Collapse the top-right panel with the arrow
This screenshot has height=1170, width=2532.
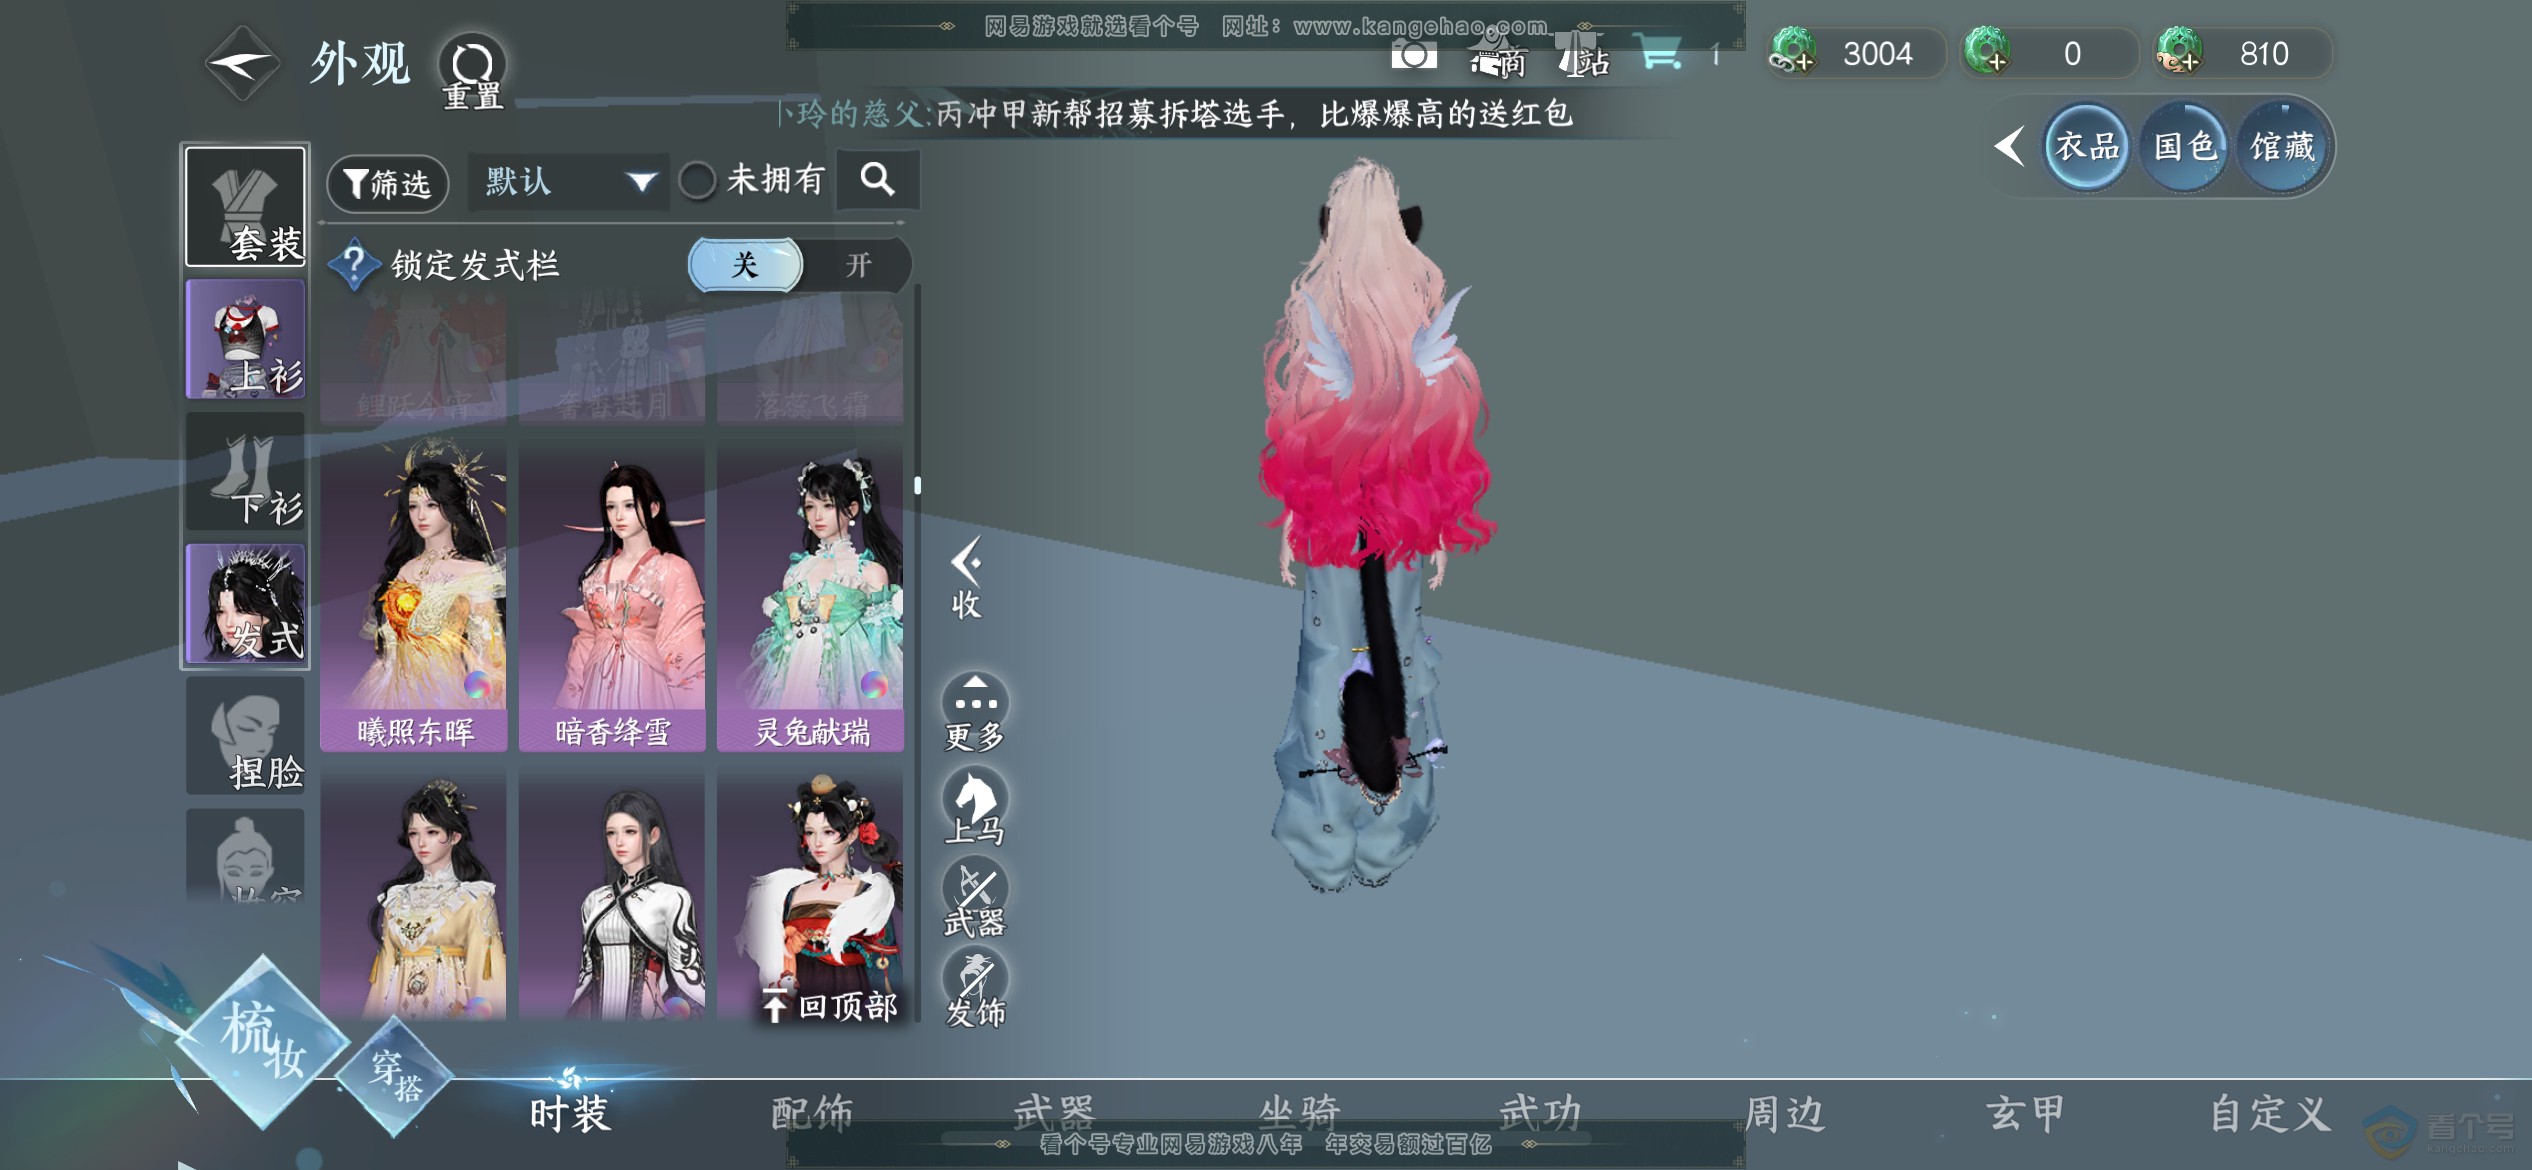[x=2009, y=146]
